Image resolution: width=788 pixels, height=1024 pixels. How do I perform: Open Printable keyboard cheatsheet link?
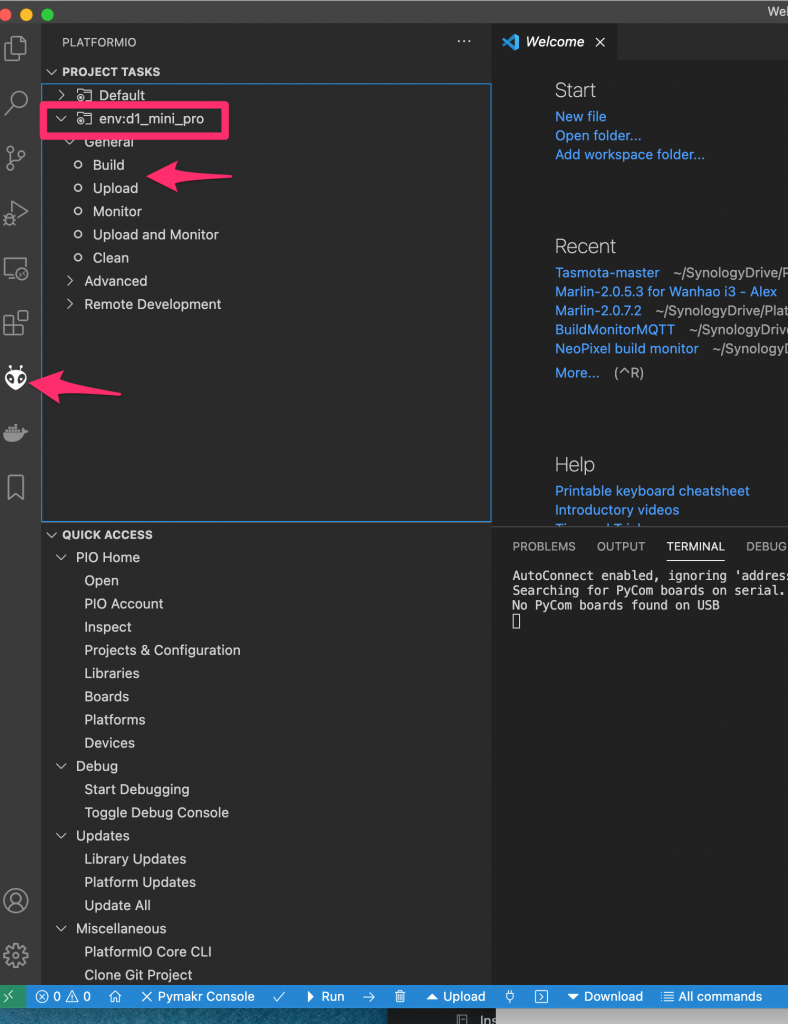point(652,491)
